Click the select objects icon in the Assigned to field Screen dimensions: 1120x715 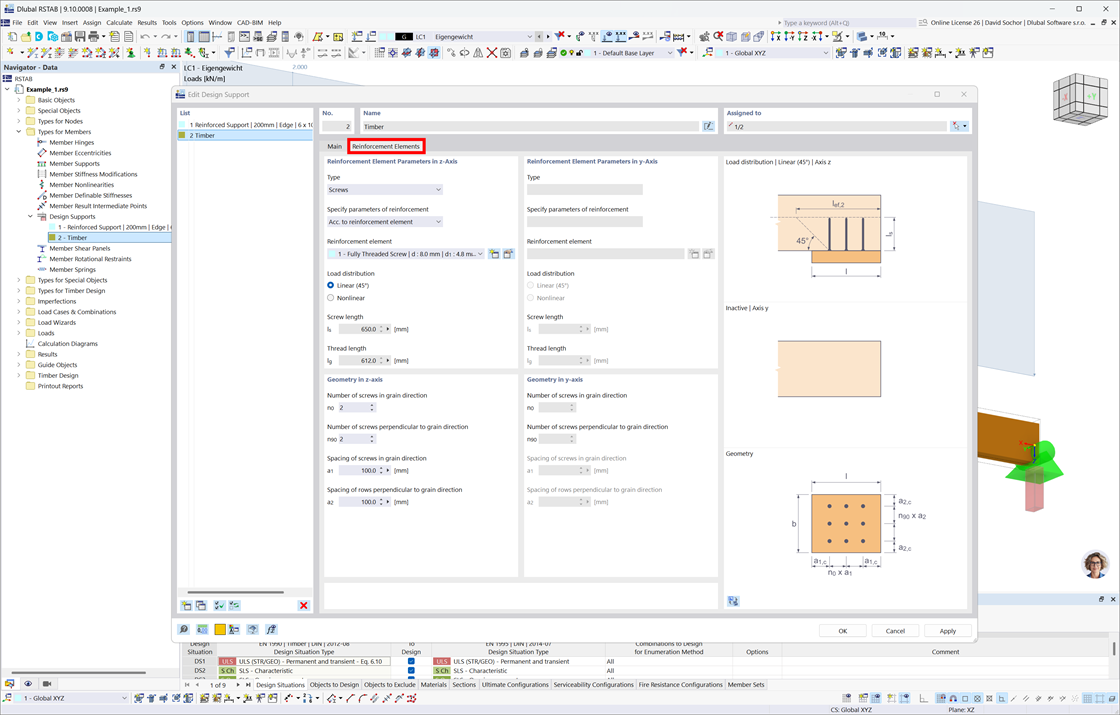[955, 126]
